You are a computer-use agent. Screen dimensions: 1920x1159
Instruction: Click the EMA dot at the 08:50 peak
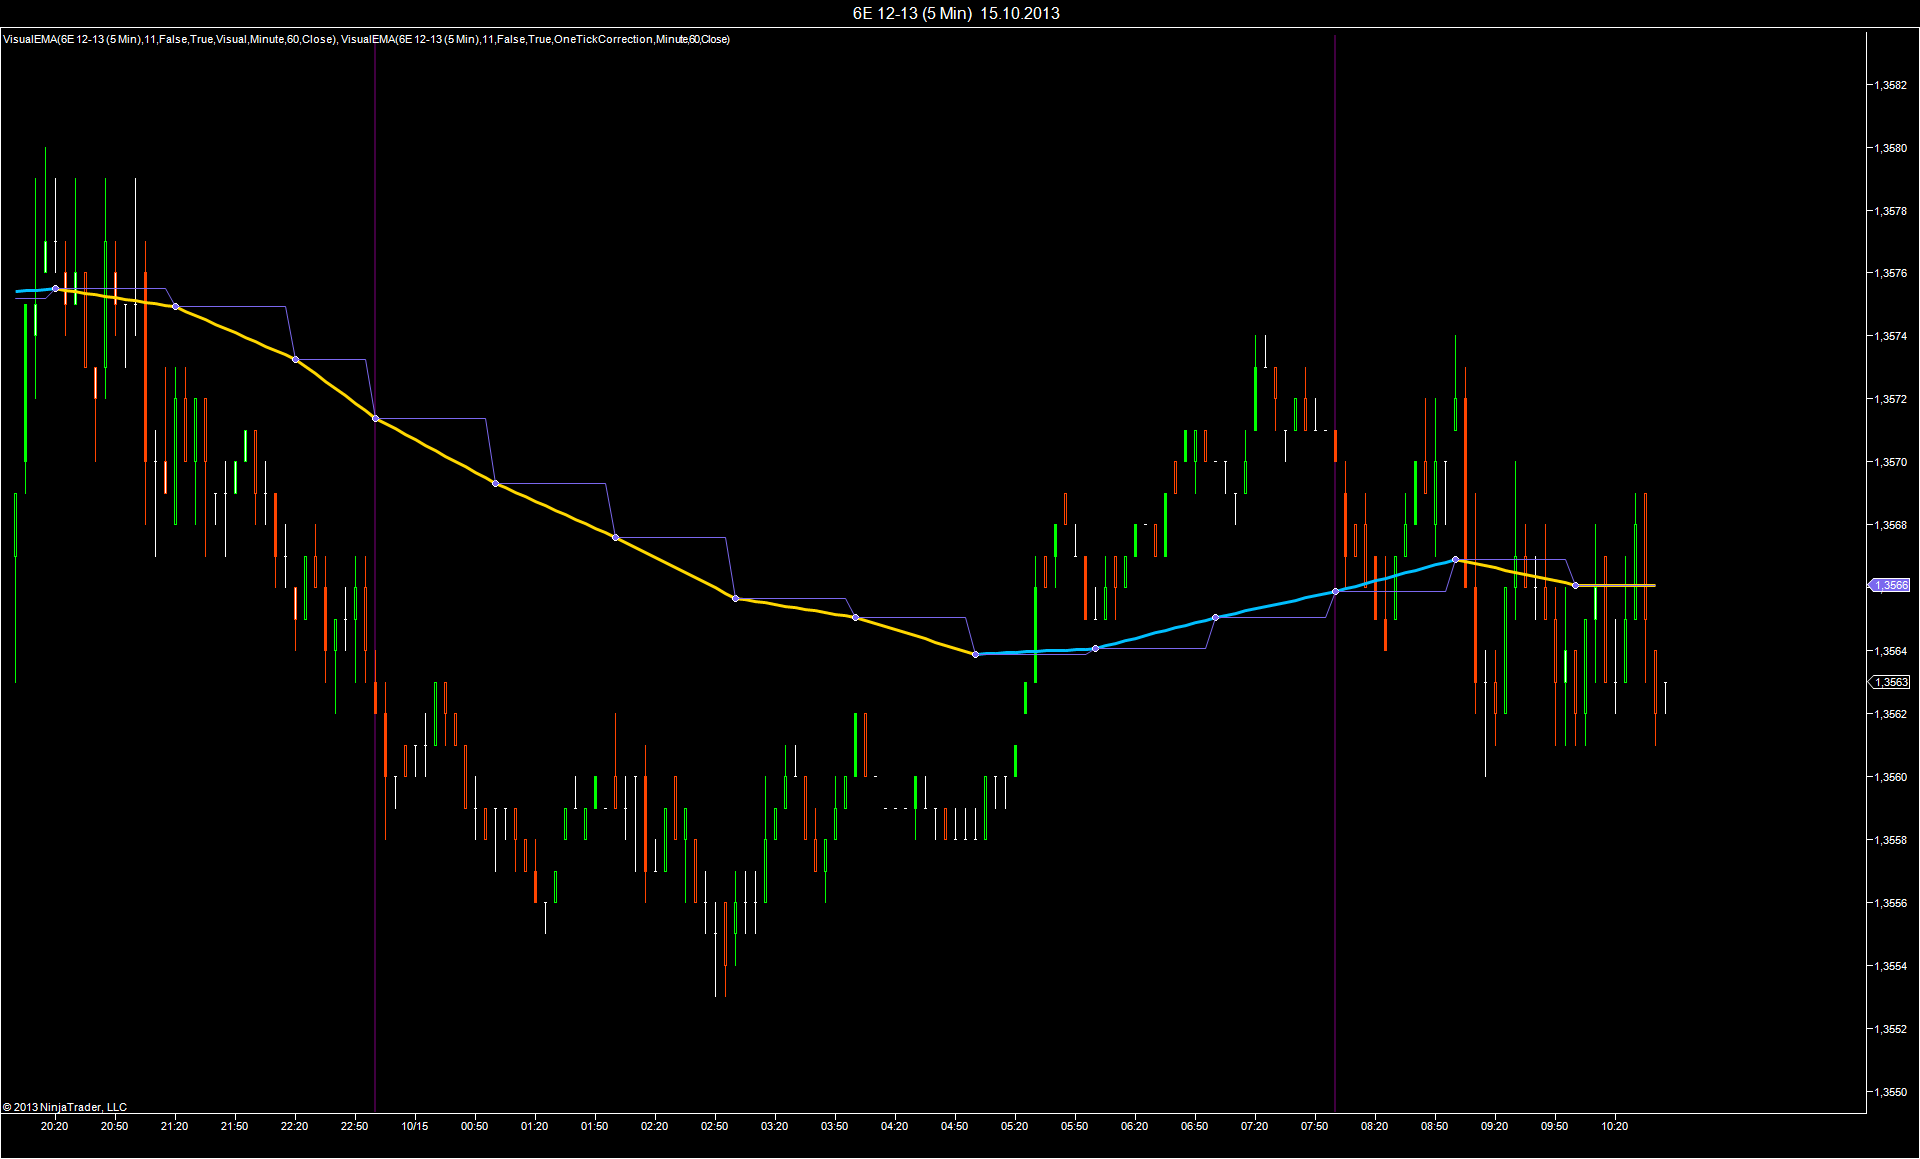pos(1455,559)
